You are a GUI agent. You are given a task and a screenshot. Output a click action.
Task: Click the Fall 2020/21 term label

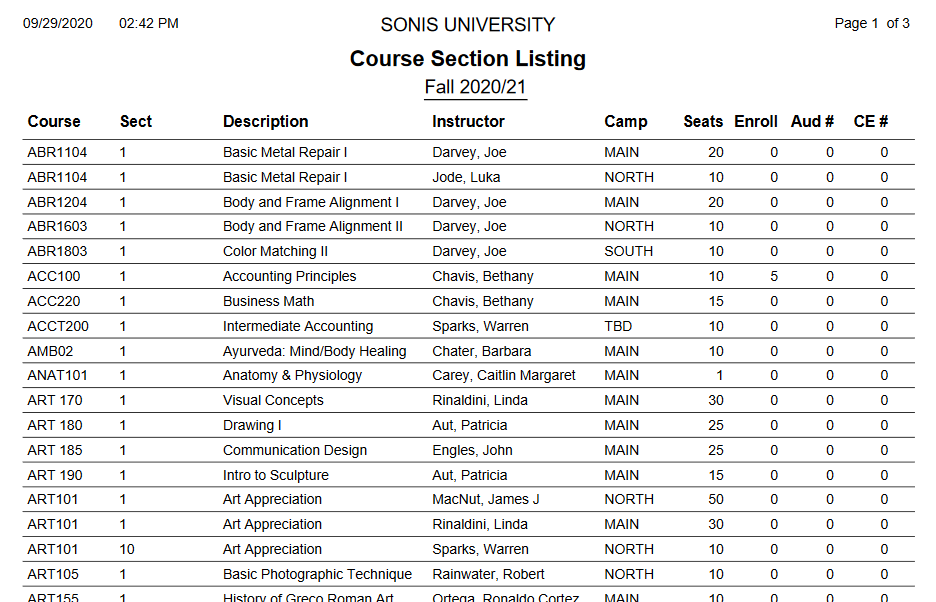(x=475, y=87)
